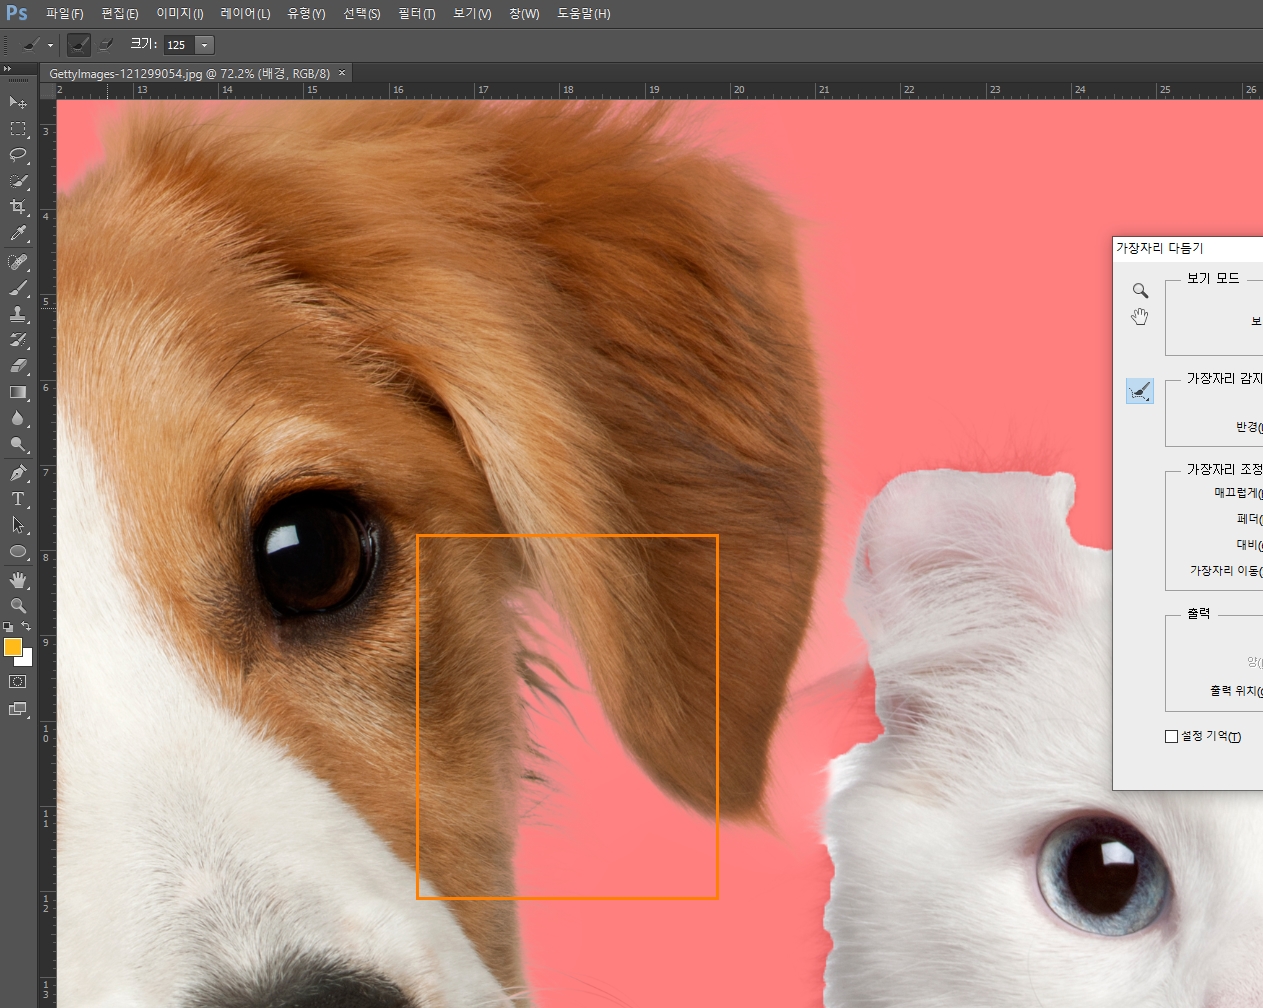Select the Ellipse shape tool

[x=18, y=551]
